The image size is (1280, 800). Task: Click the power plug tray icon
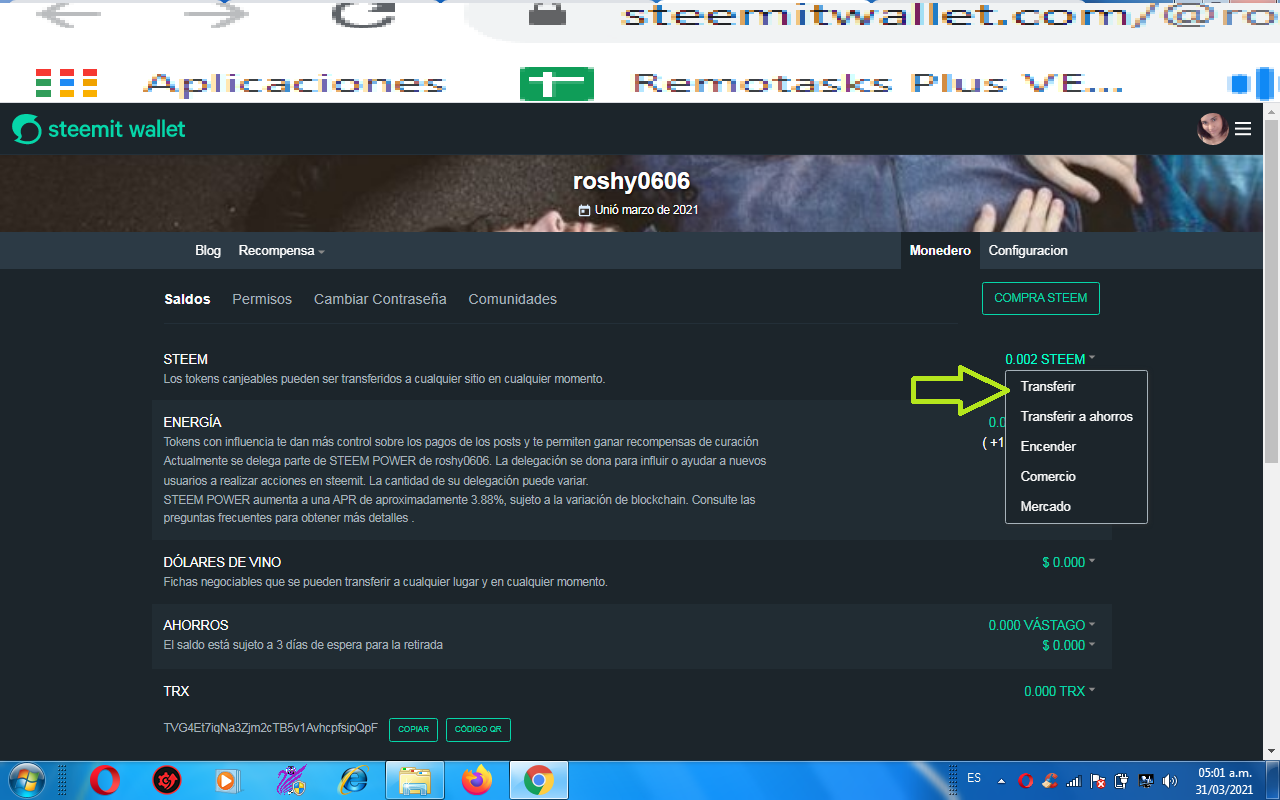[x=1122, y=780]
